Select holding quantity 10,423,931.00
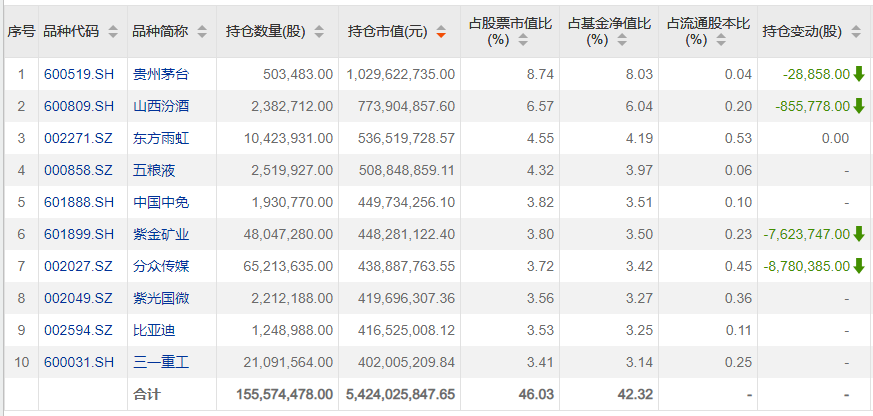Image resolution: width=873 pixels, height=416 pixels. (x=288, y=138)
